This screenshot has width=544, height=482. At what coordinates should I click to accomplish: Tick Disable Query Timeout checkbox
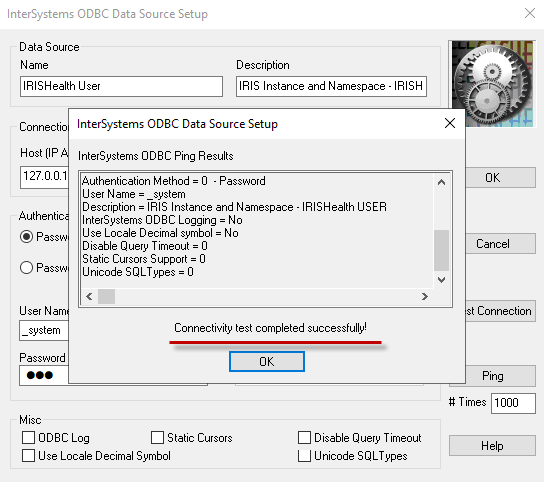pyautogui.click(x=304, y=438)
